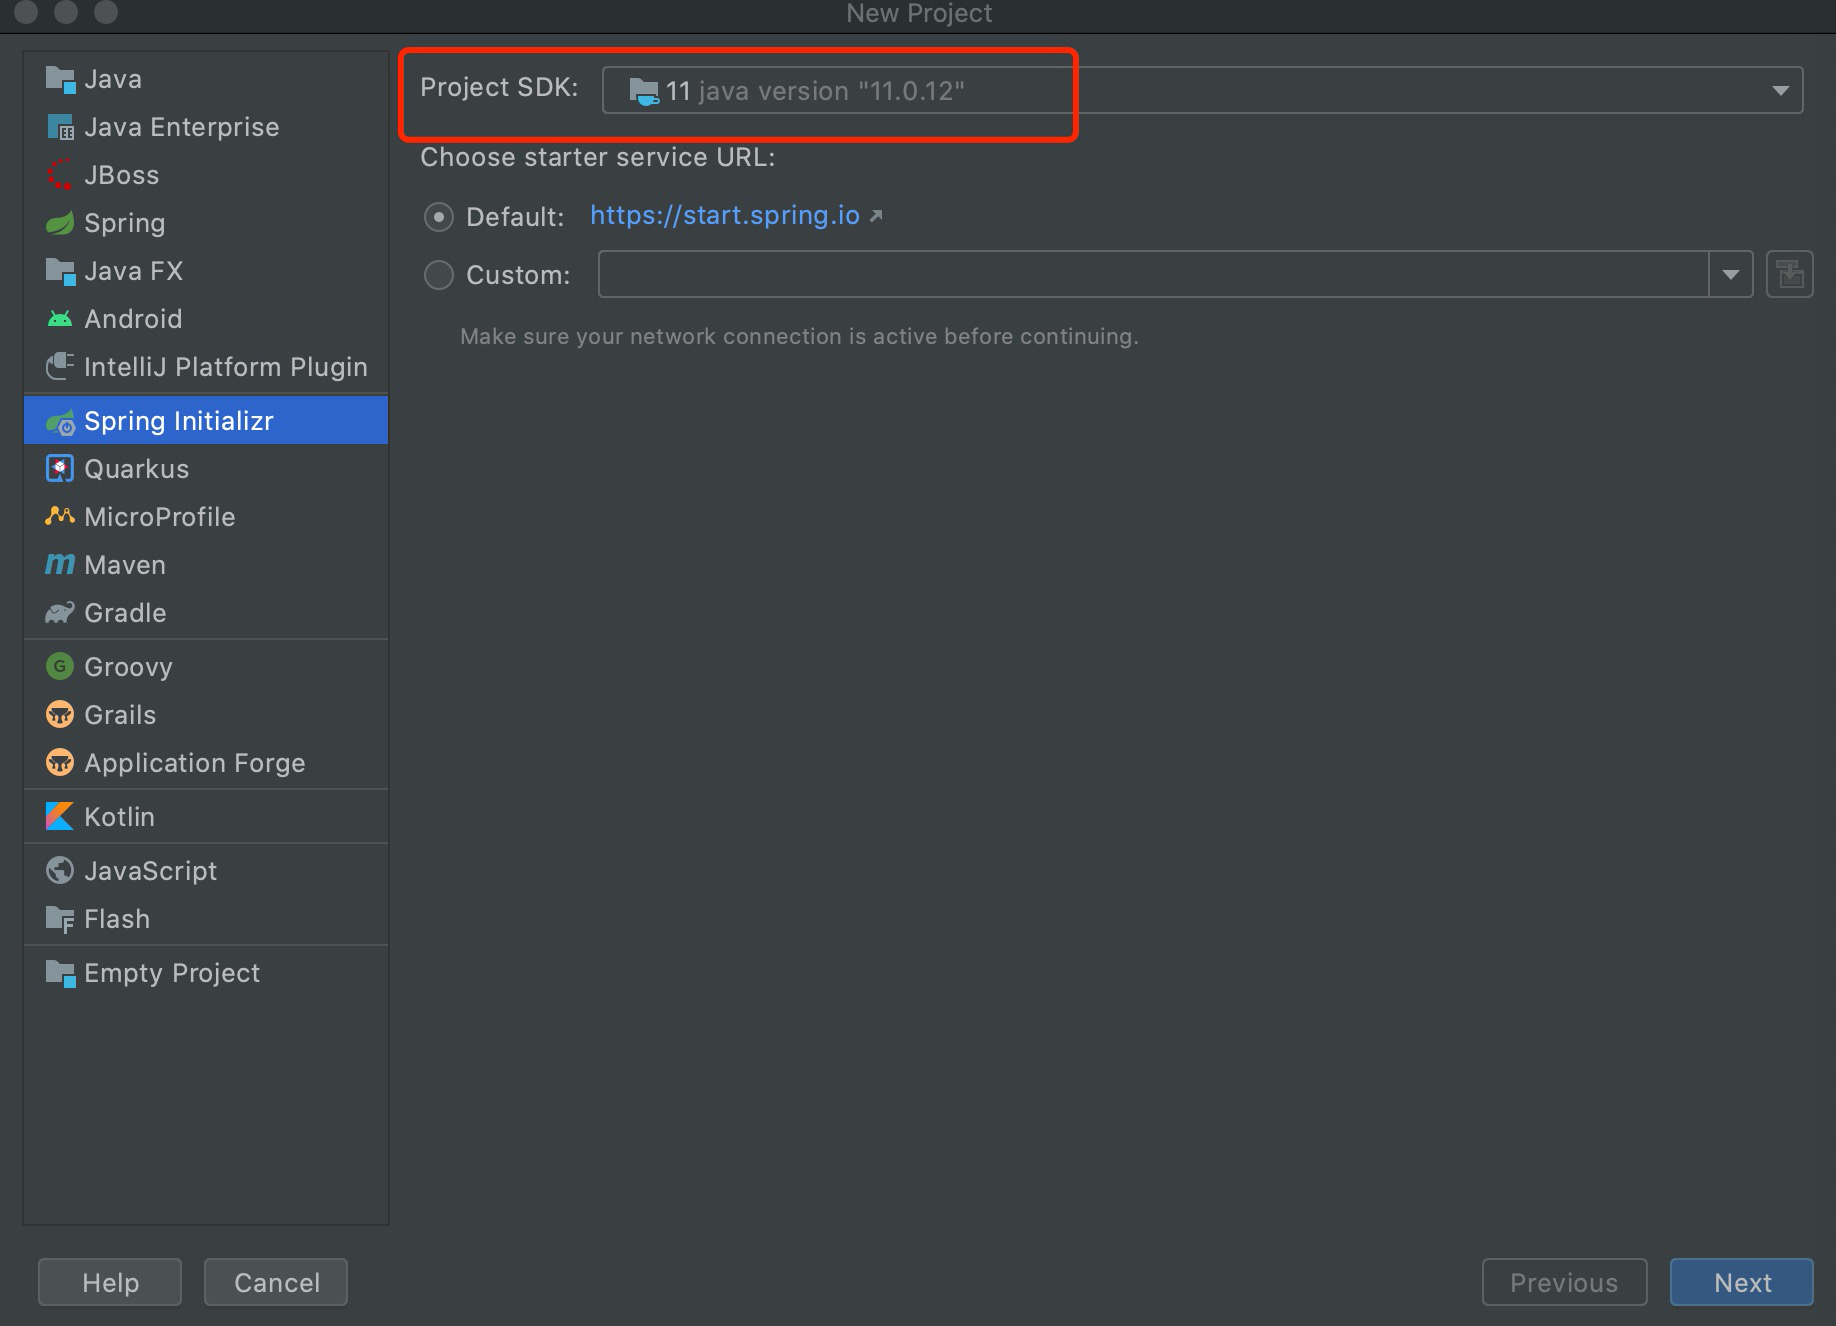Click the Spring Initializr icon
The image size is (1836, 1326).
(60, 421)
